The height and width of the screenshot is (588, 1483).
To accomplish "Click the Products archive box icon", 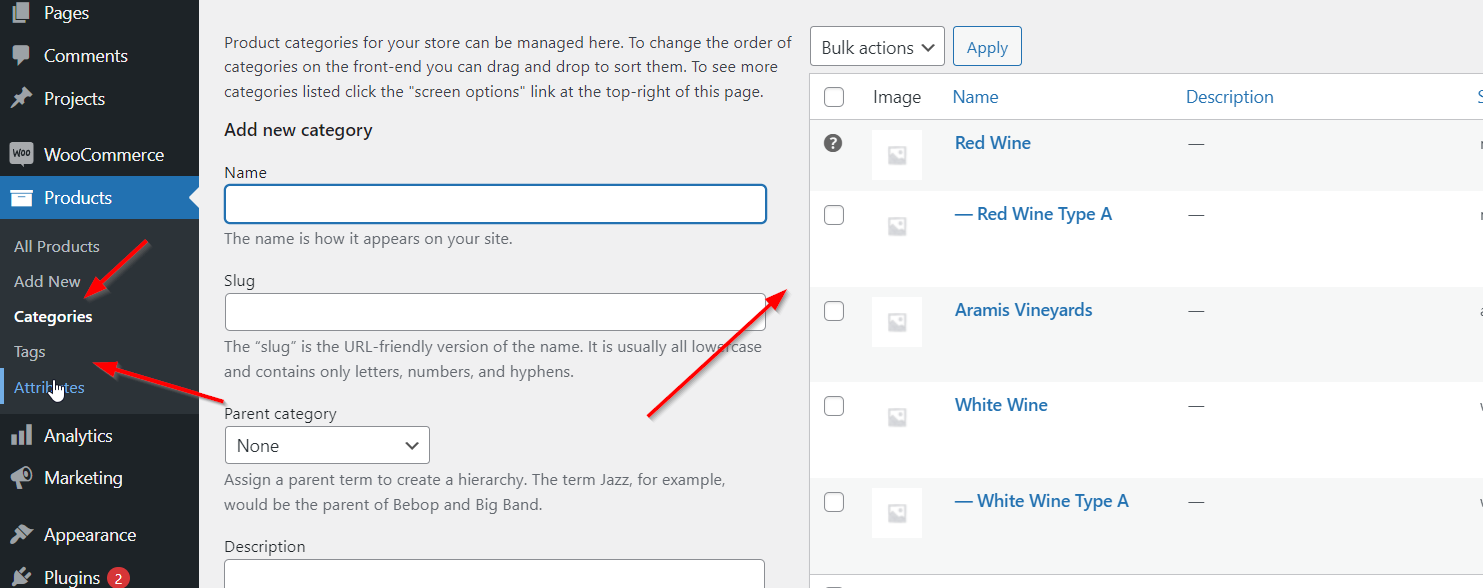I will 21,198.
